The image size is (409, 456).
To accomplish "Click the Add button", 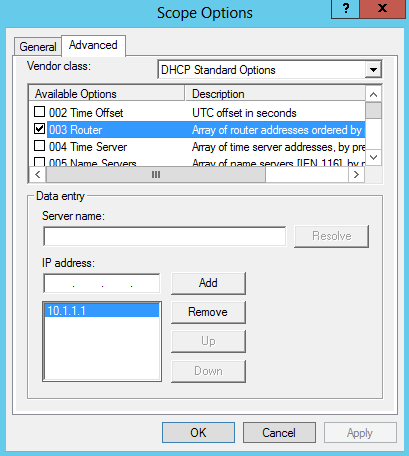I will coord(208,283).
